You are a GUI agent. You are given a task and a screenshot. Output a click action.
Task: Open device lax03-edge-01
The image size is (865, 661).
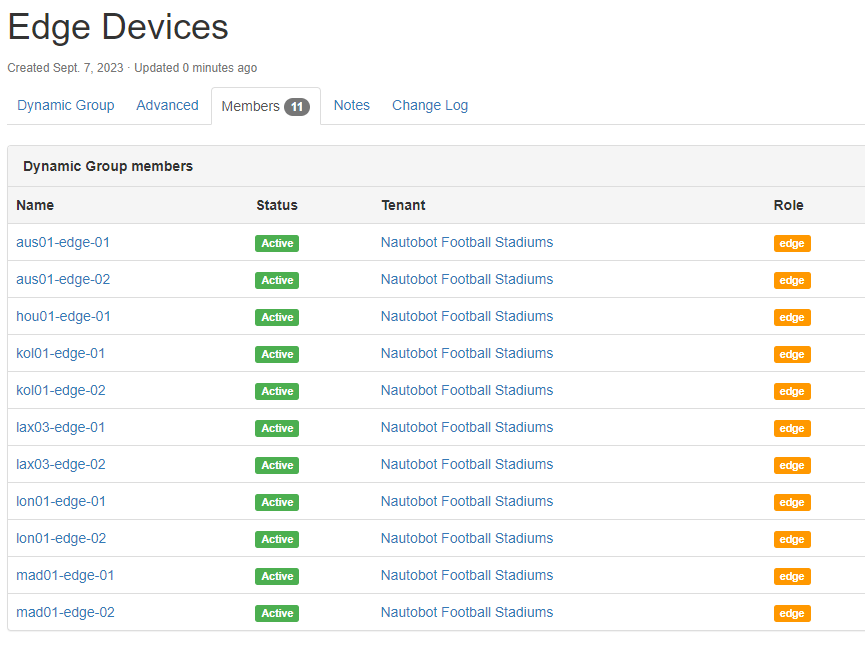[61, 427]
